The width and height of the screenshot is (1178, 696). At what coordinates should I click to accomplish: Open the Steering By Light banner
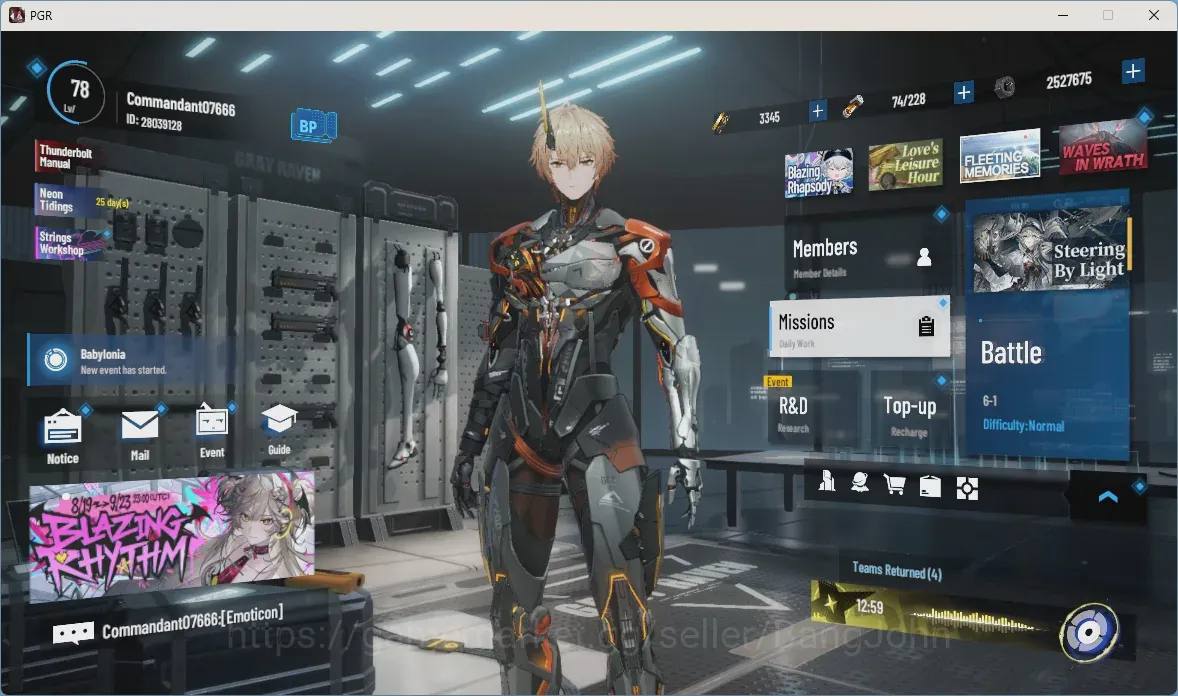coord(1051,251)
